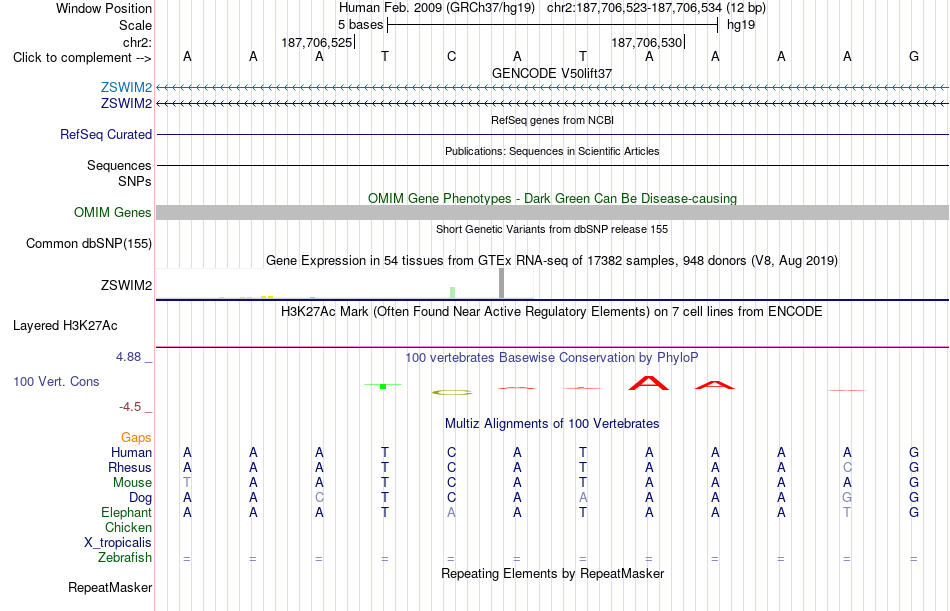Click the -4.5 conservation scale minimum
The image size is (950, 611).
click(130, 407)
